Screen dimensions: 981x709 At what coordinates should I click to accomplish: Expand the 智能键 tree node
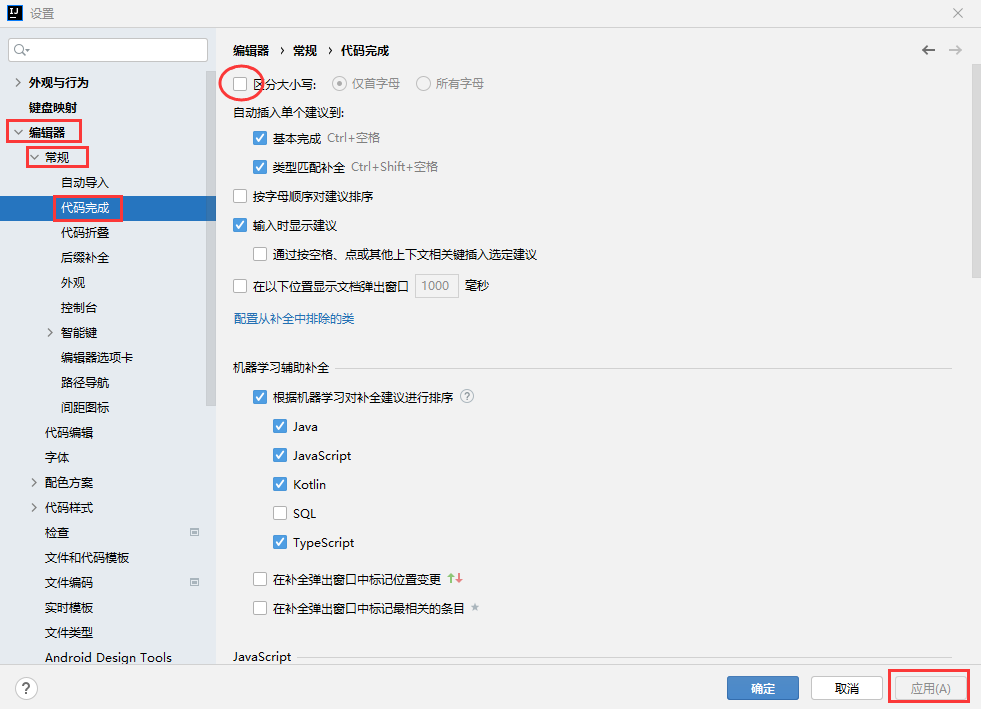(x=50, y=332)
